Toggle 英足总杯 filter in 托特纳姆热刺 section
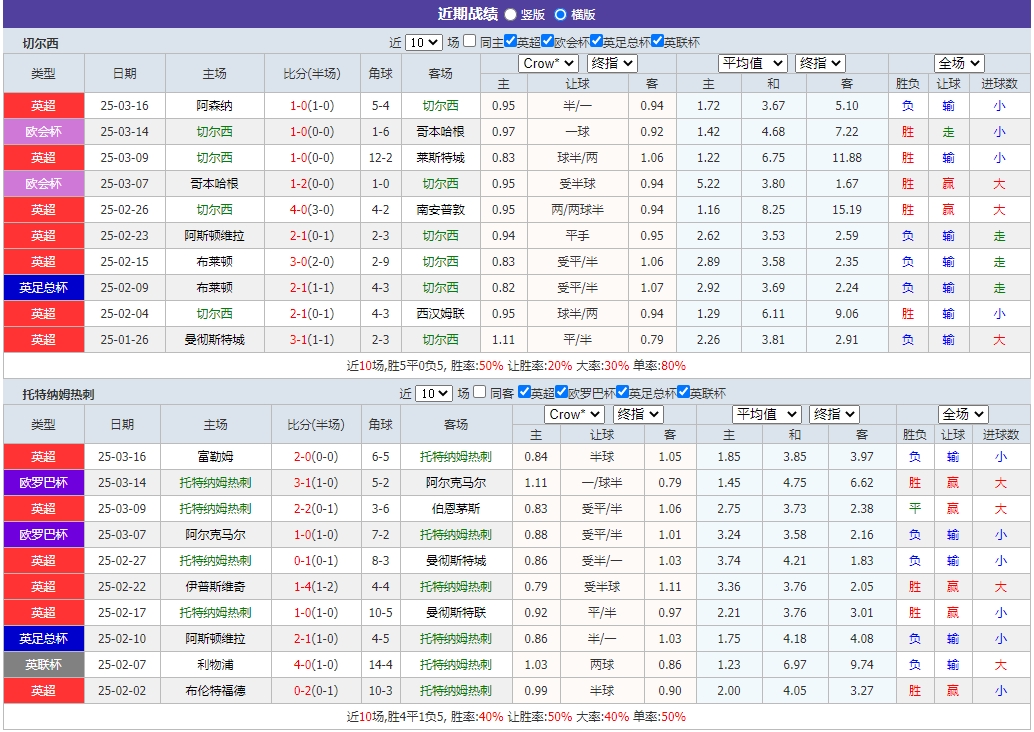The image size is (1034, 732). pyautogui.click(x=620, y=391)
